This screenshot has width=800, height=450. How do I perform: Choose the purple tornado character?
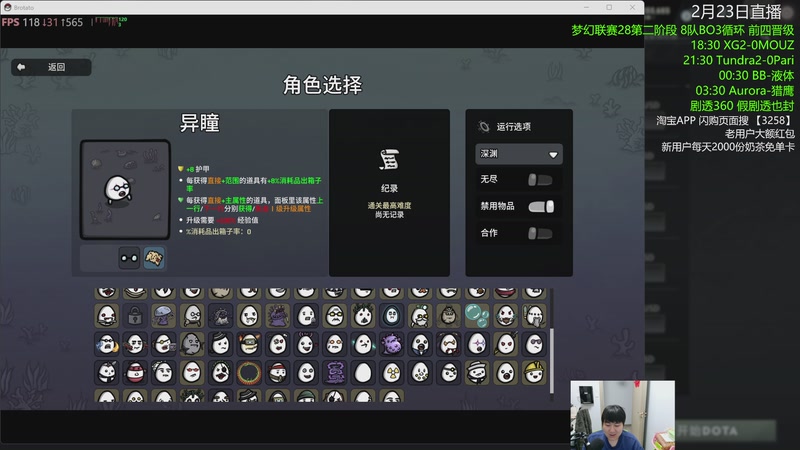335,372
